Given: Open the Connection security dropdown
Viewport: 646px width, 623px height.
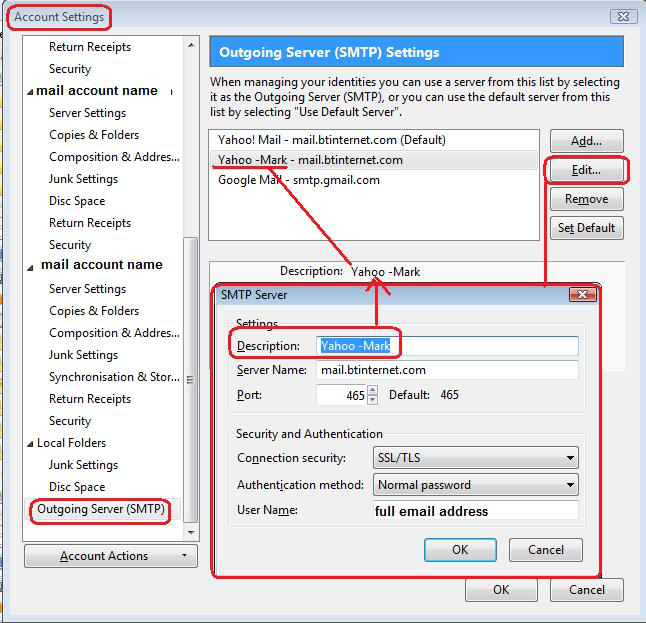Looking at the screenshot, I should 476,458.
